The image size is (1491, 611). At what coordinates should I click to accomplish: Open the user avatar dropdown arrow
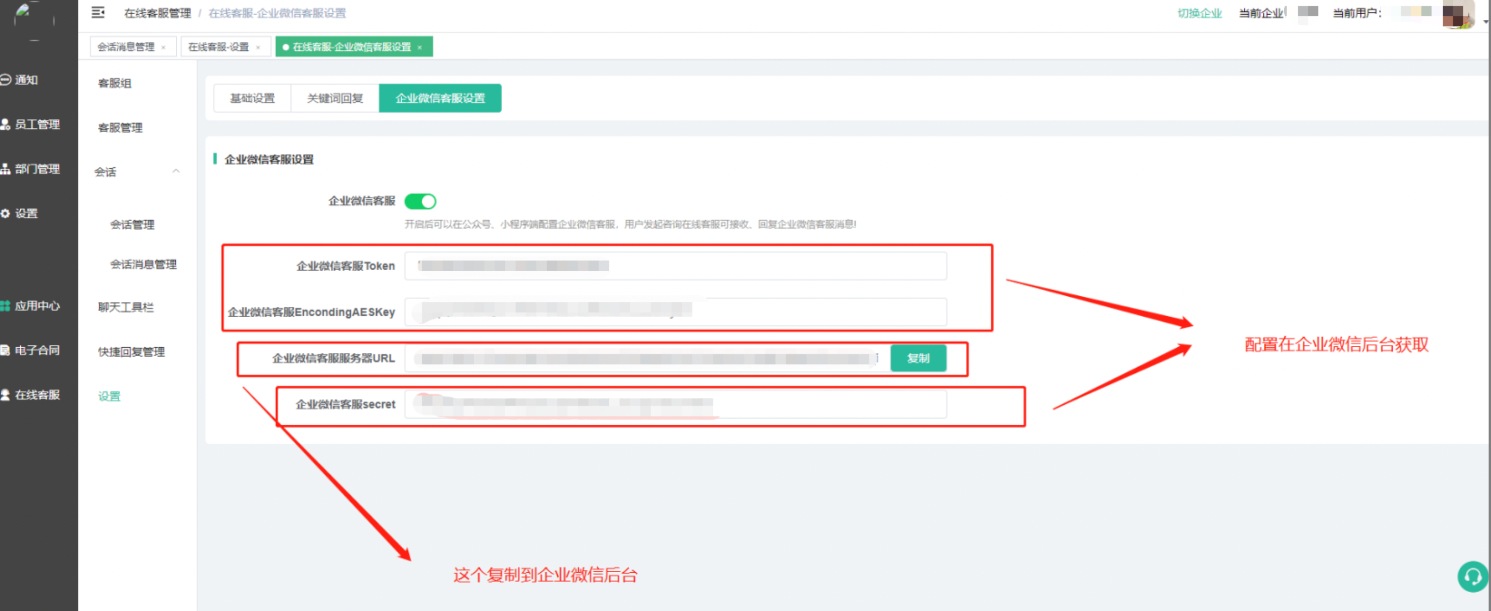point(1484,20)
